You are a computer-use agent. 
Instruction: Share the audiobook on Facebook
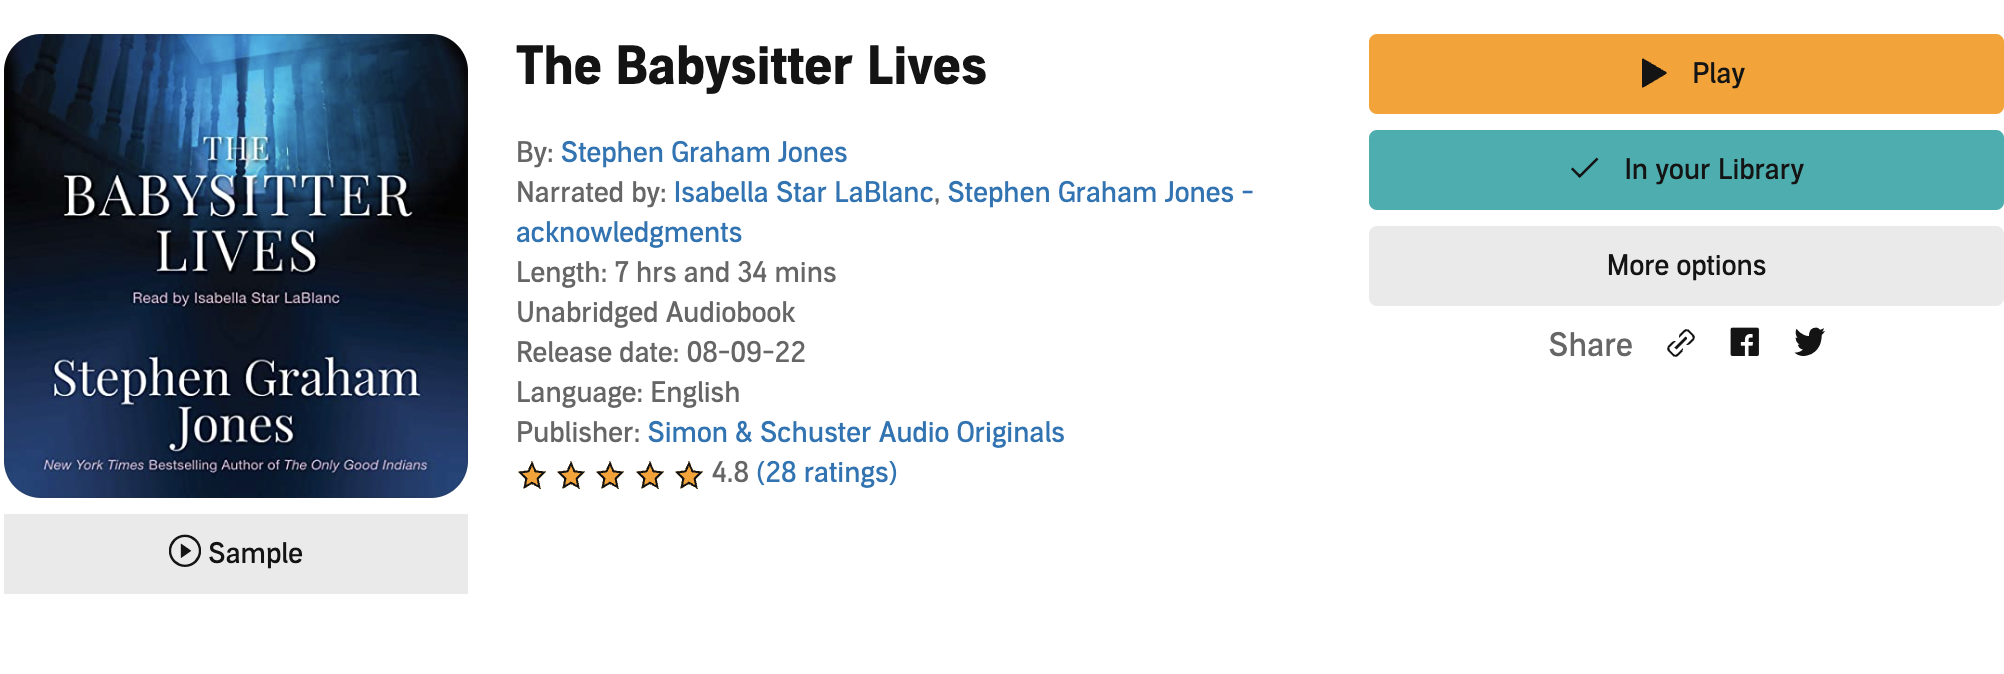[1744, 343]
